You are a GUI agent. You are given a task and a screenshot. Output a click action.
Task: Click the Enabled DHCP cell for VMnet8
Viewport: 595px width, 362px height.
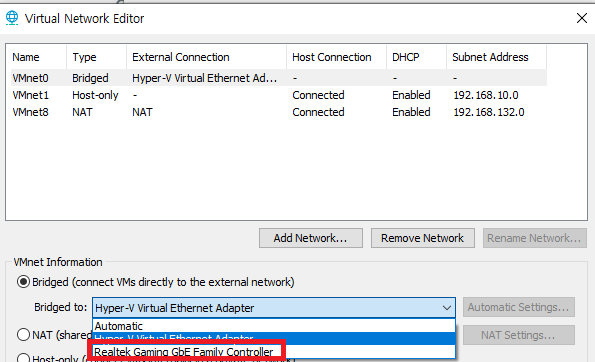(411, 112)
